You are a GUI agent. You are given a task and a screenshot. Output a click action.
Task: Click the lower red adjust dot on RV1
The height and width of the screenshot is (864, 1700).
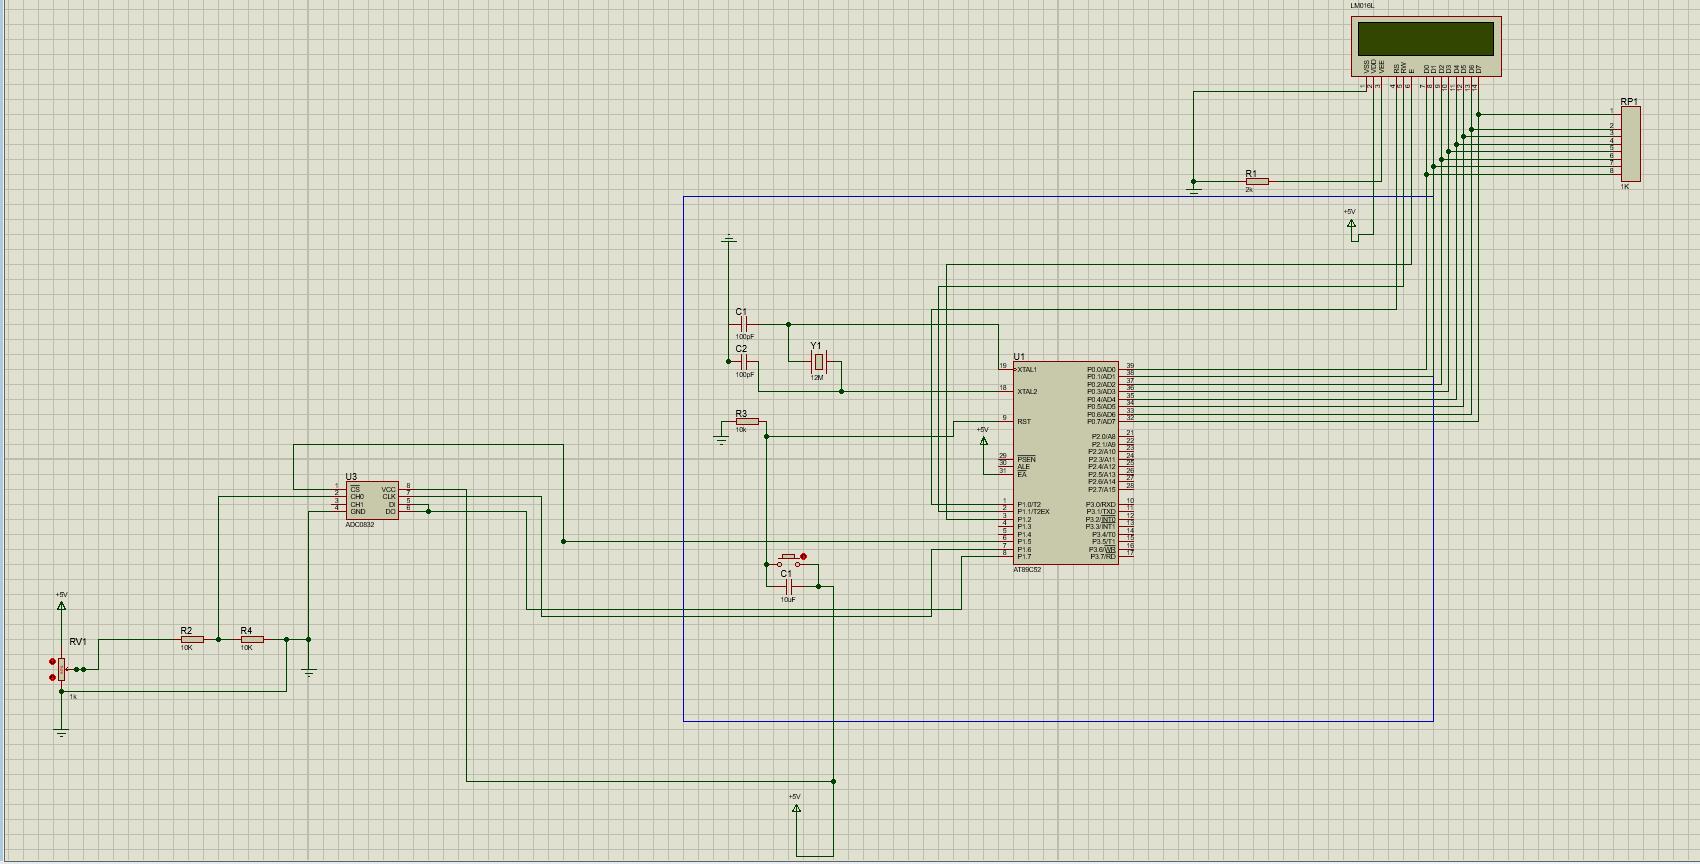pos(52,678)
